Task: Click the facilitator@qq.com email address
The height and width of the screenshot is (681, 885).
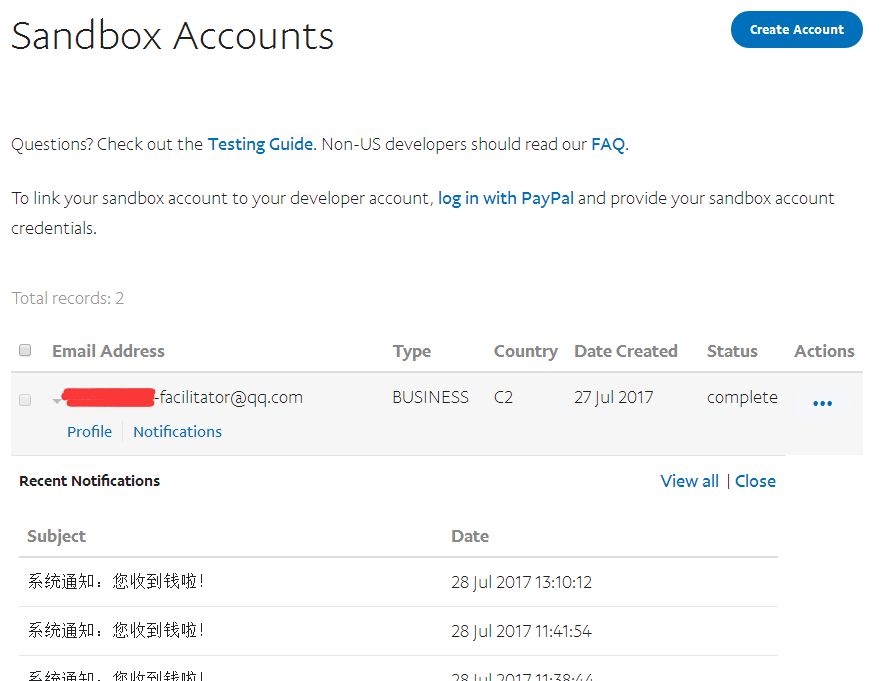Action: [x=230, y=397]
